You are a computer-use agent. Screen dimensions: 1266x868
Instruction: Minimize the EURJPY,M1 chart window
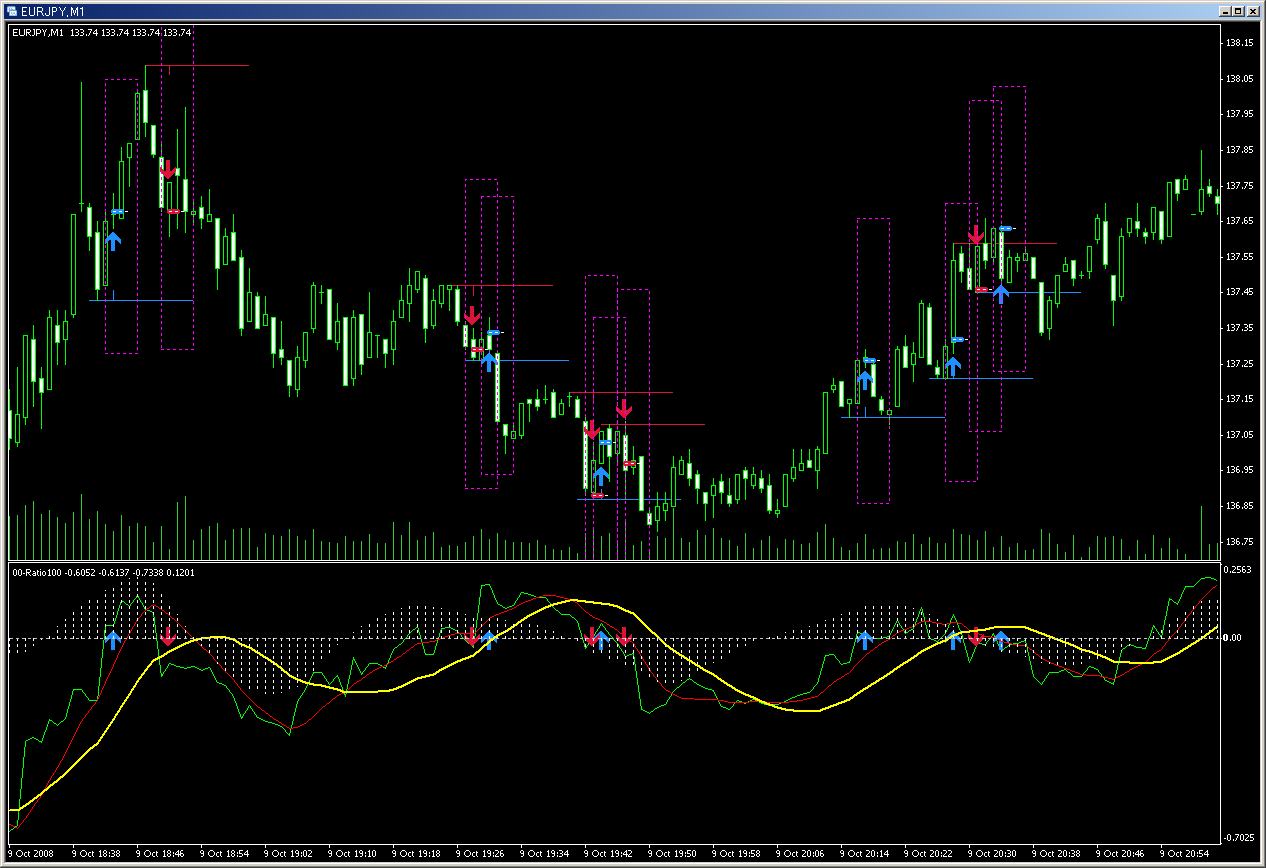click(1226, 11)
